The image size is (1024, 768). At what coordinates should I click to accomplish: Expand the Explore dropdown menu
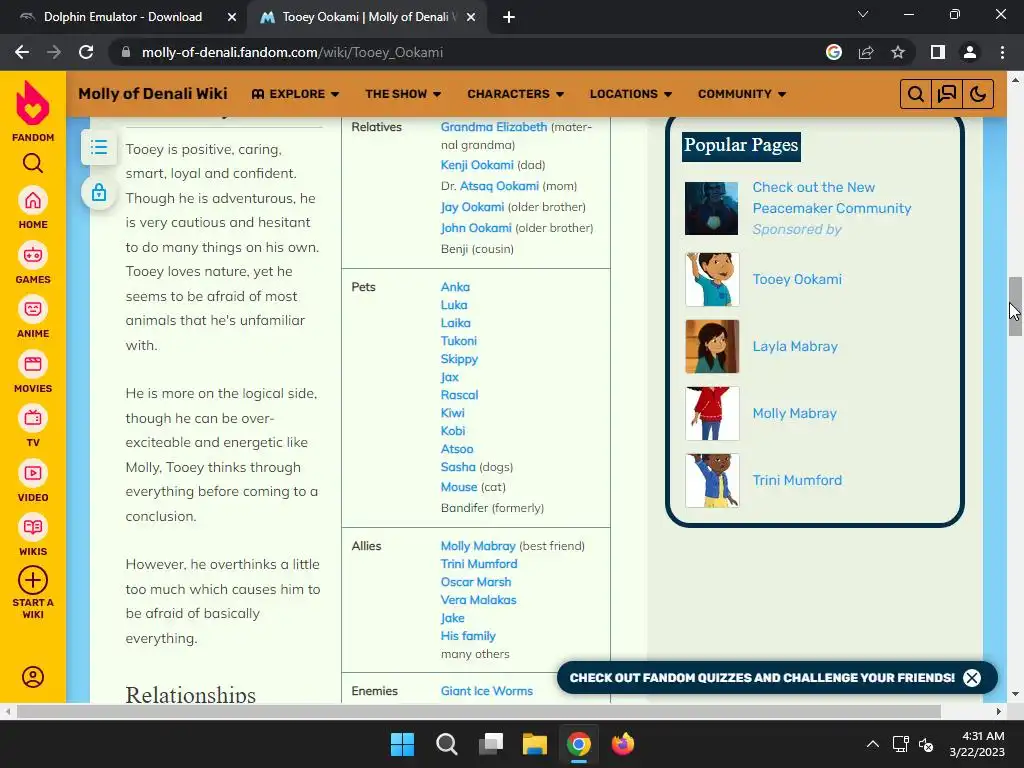[295, 94]
